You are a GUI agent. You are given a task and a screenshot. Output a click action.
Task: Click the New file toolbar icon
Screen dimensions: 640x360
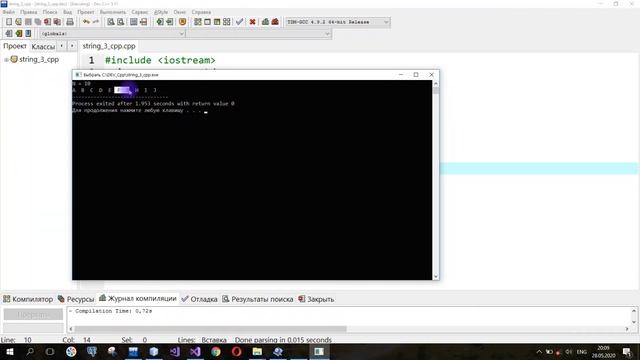(x=9, y=22)
